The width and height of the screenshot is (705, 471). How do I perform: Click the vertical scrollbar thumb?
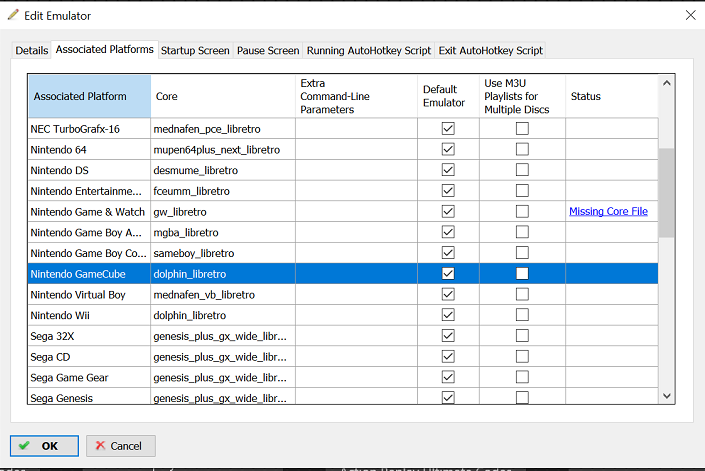point(666,193)
